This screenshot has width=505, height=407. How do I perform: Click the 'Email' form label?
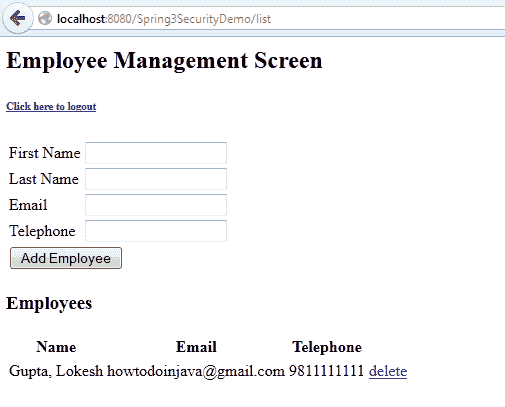28,205
